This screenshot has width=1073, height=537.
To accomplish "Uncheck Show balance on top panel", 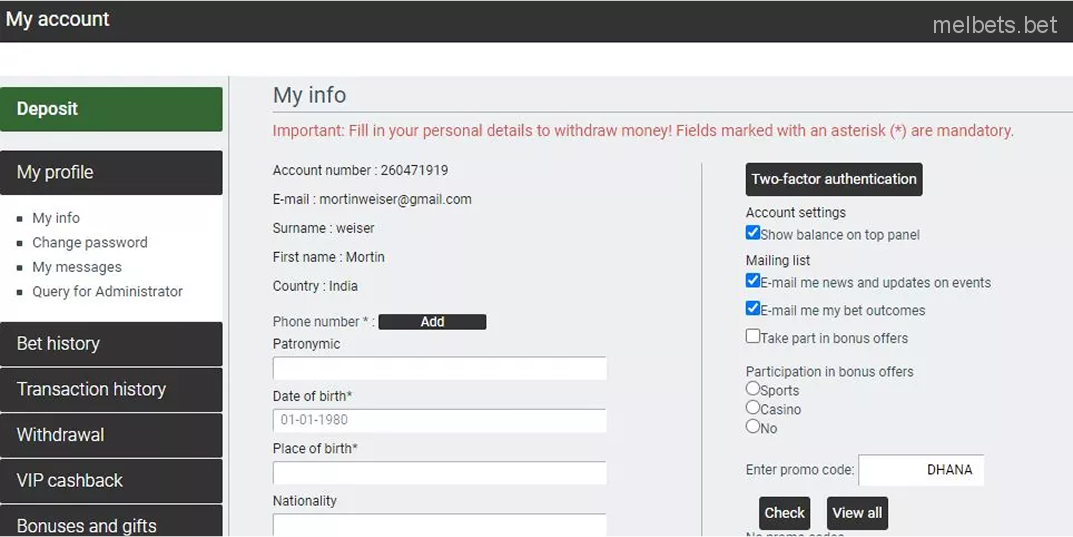I will (x=753, y=233).
